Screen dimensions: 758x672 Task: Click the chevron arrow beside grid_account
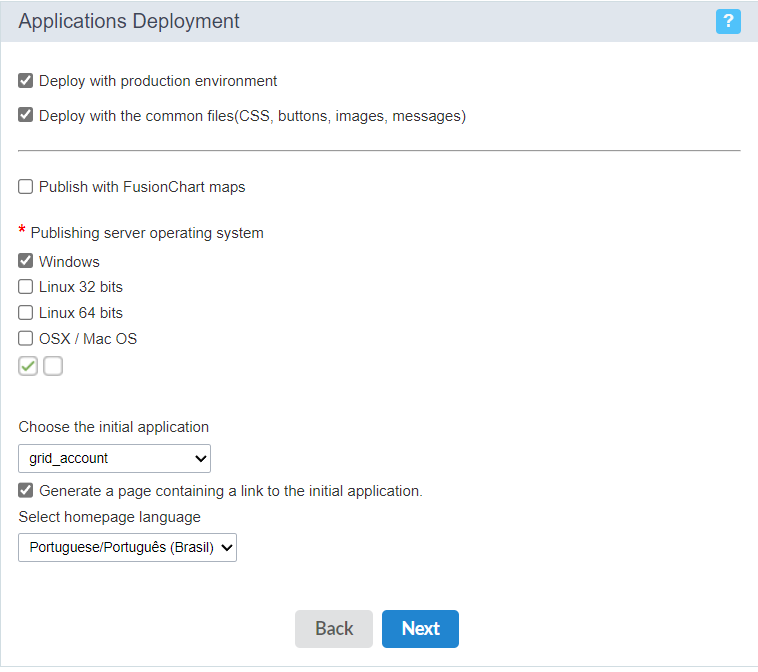[201, 458]
